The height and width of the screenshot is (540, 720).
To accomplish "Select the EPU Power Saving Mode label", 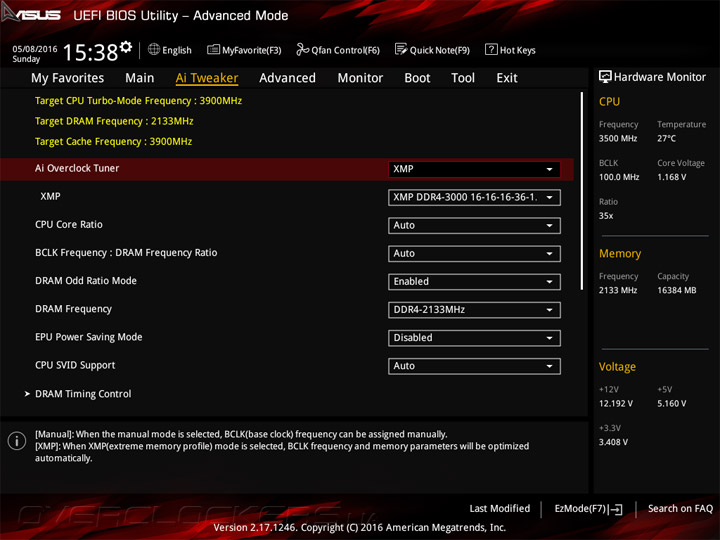I will tap(89, 337).
